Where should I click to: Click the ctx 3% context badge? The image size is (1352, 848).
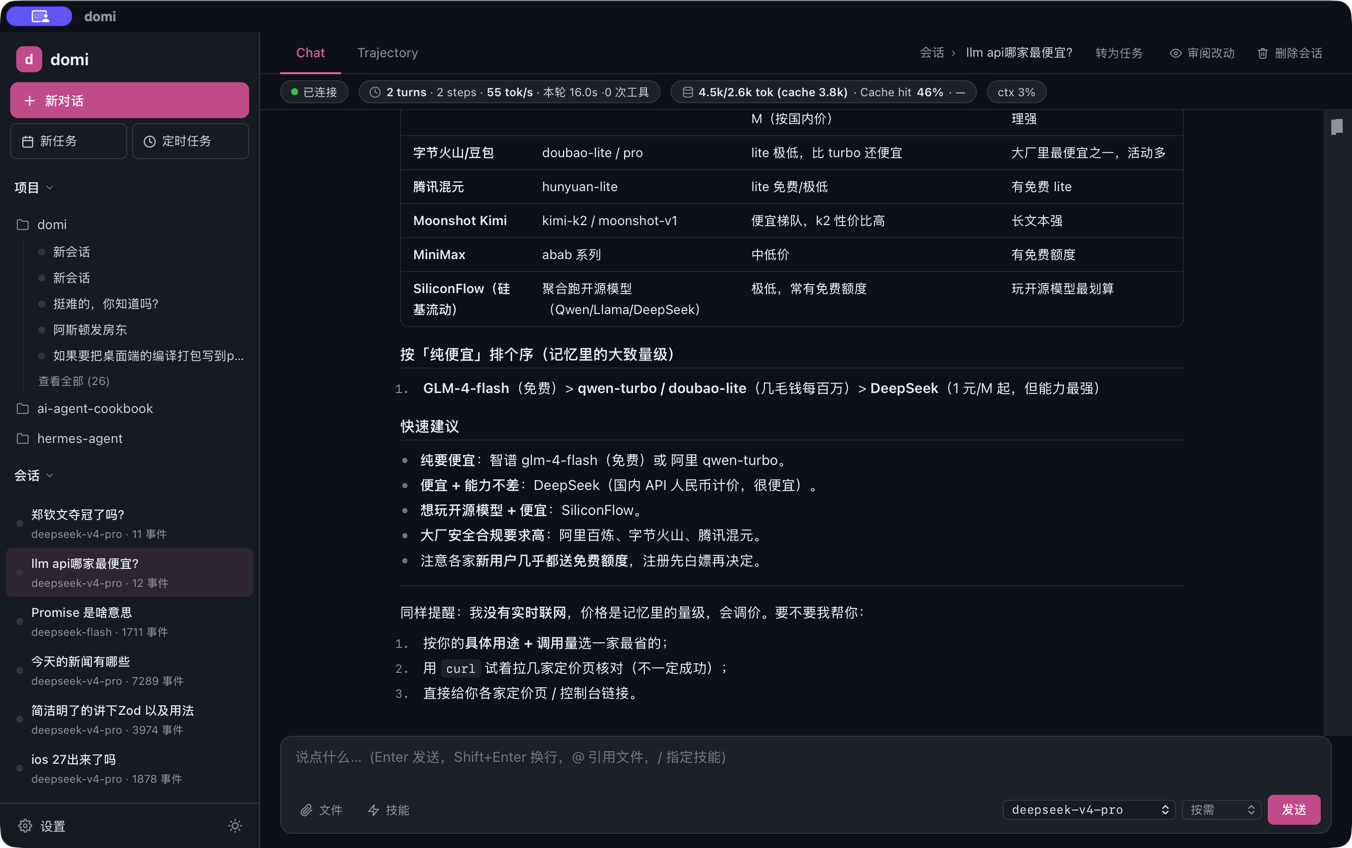pyautogui.click(x=1016, y=92)
